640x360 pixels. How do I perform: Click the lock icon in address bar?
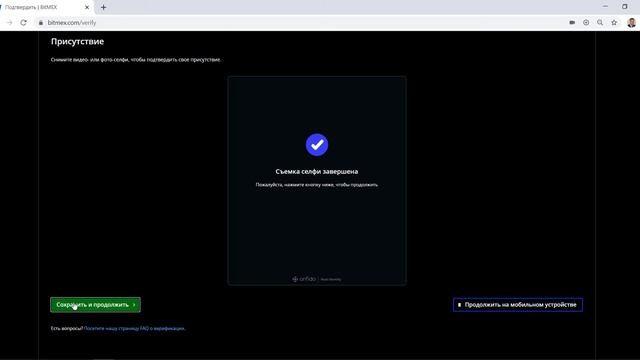point(40,23)
